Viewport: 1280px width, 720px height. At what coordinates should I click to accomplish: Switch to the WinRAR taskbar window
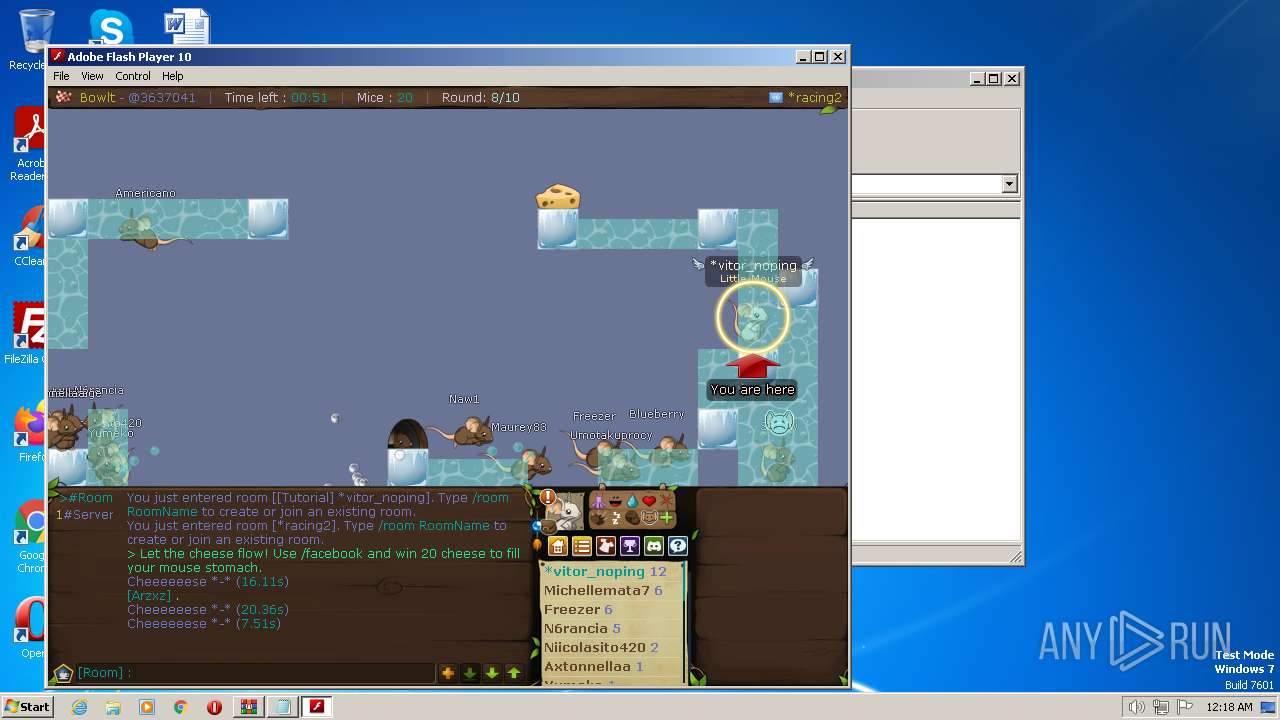tap(248, 707)
